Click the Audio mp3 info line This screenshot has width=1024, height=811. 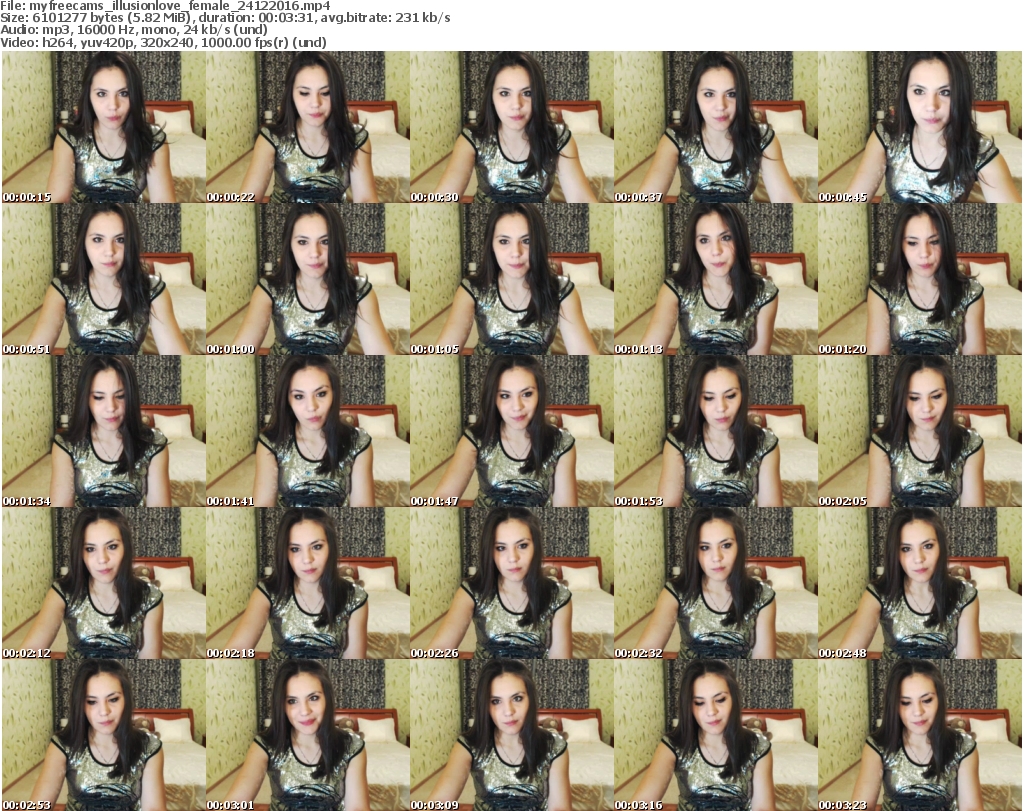pos(134,30)
